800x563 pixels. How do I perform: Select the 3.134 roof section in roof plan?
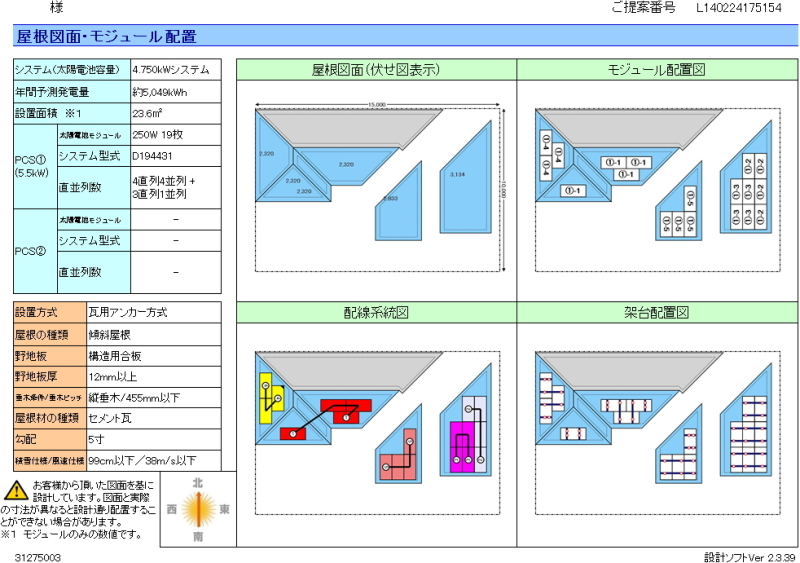point(458,178)
